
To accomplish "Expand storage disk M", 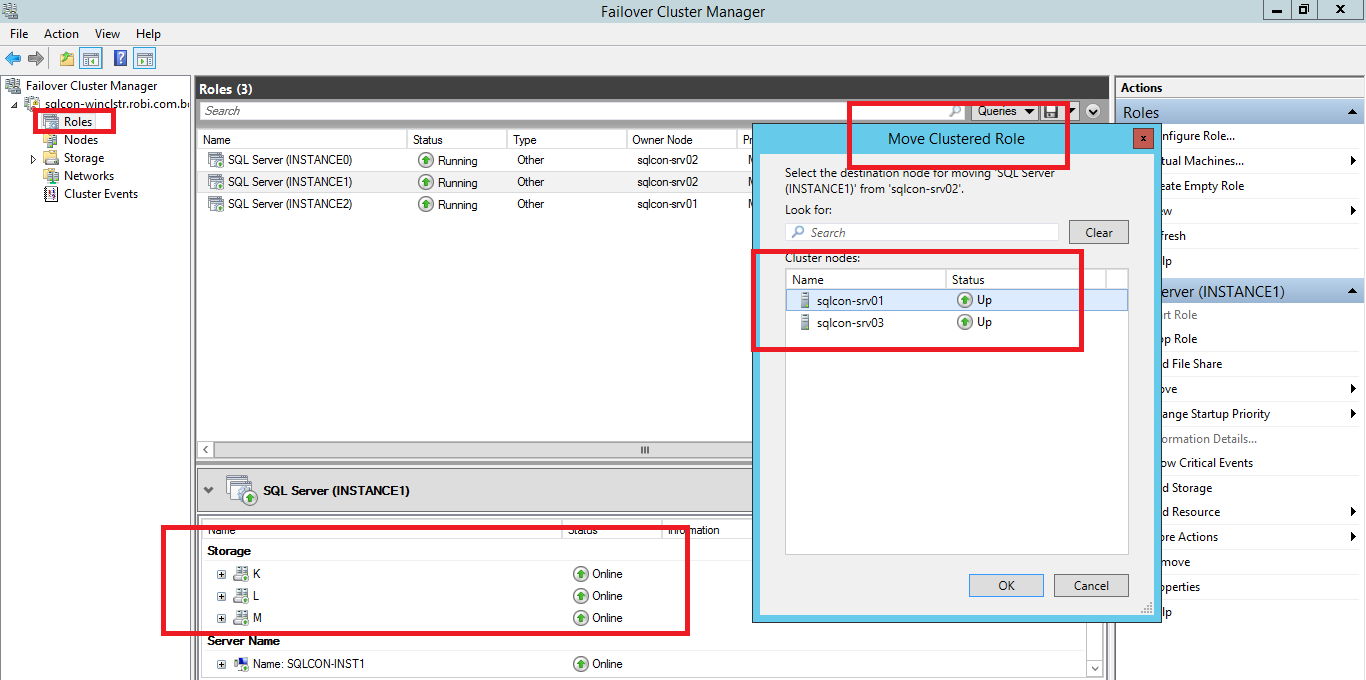I will [221, 618].
